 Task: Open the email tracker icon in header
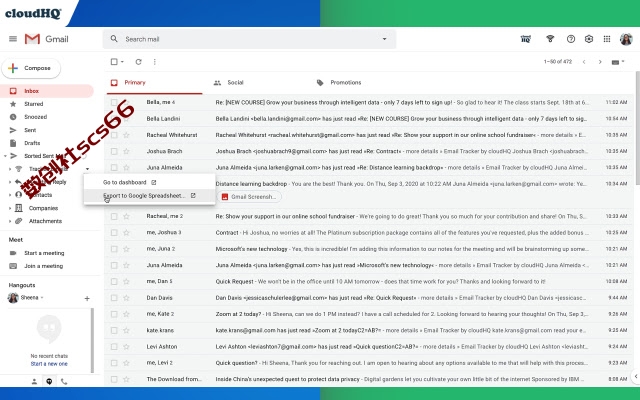pos(550,39)
